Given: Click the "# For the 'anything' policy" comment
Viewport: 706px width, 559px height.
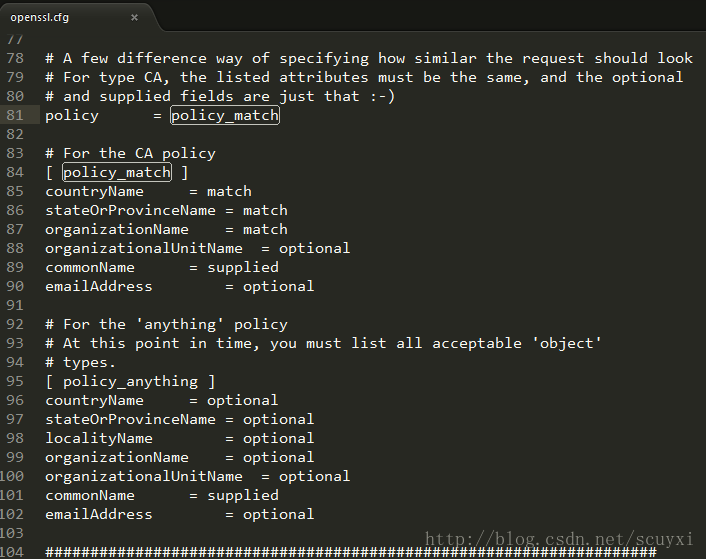Looking at the screenshot, I should pos(166,325).
